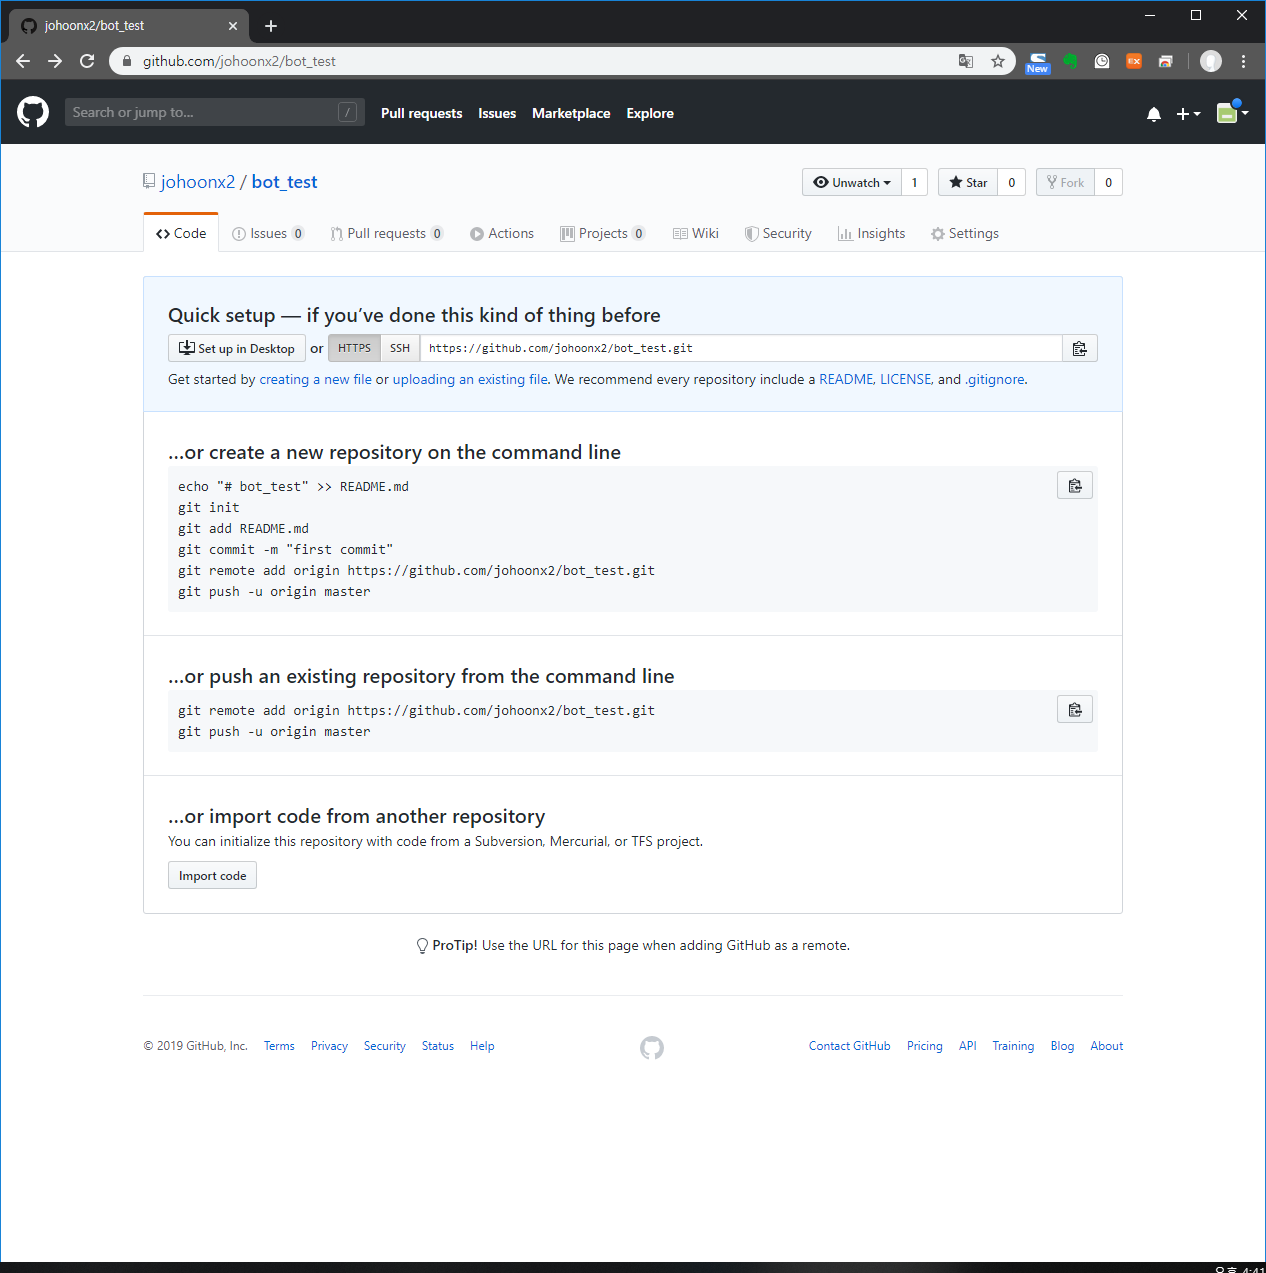Select the SSH clone protocol
The width and height of the screenshot is (1266, 1273).
(x=400, y=348)
